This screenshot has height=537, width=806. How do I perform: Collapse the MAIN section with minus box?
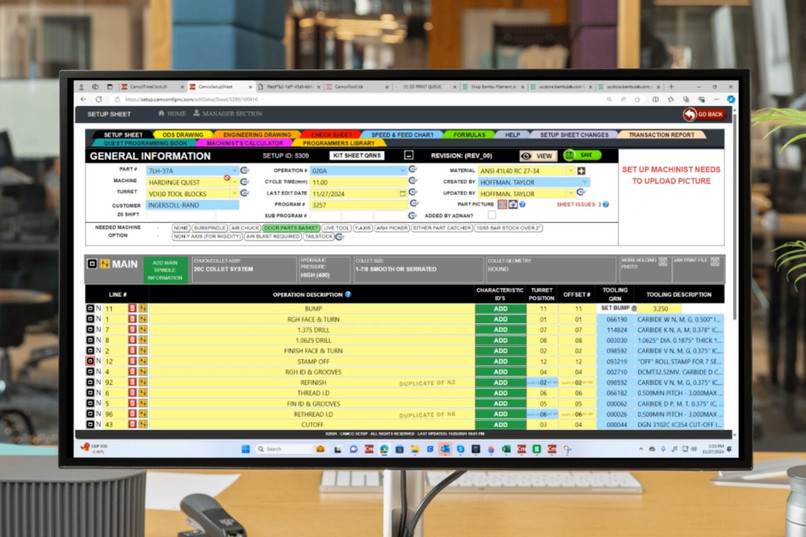(x=92, y=264)
